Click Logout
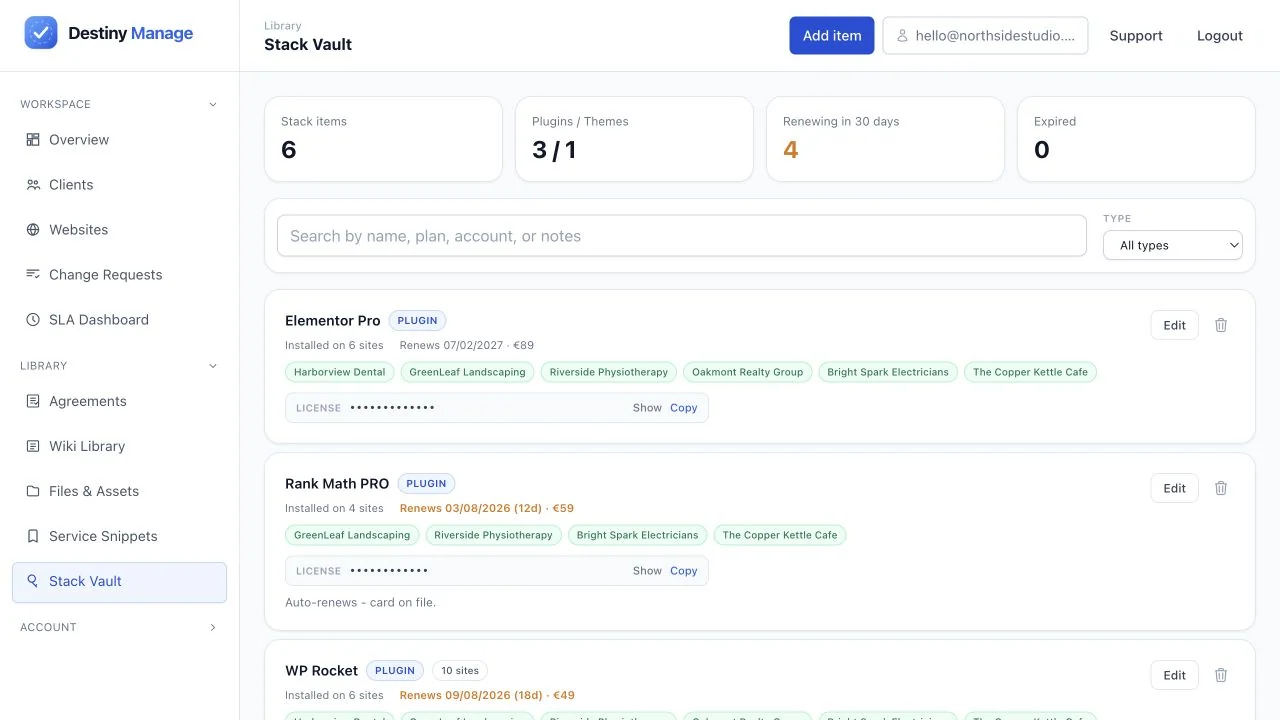 (x=1220, y=35)
